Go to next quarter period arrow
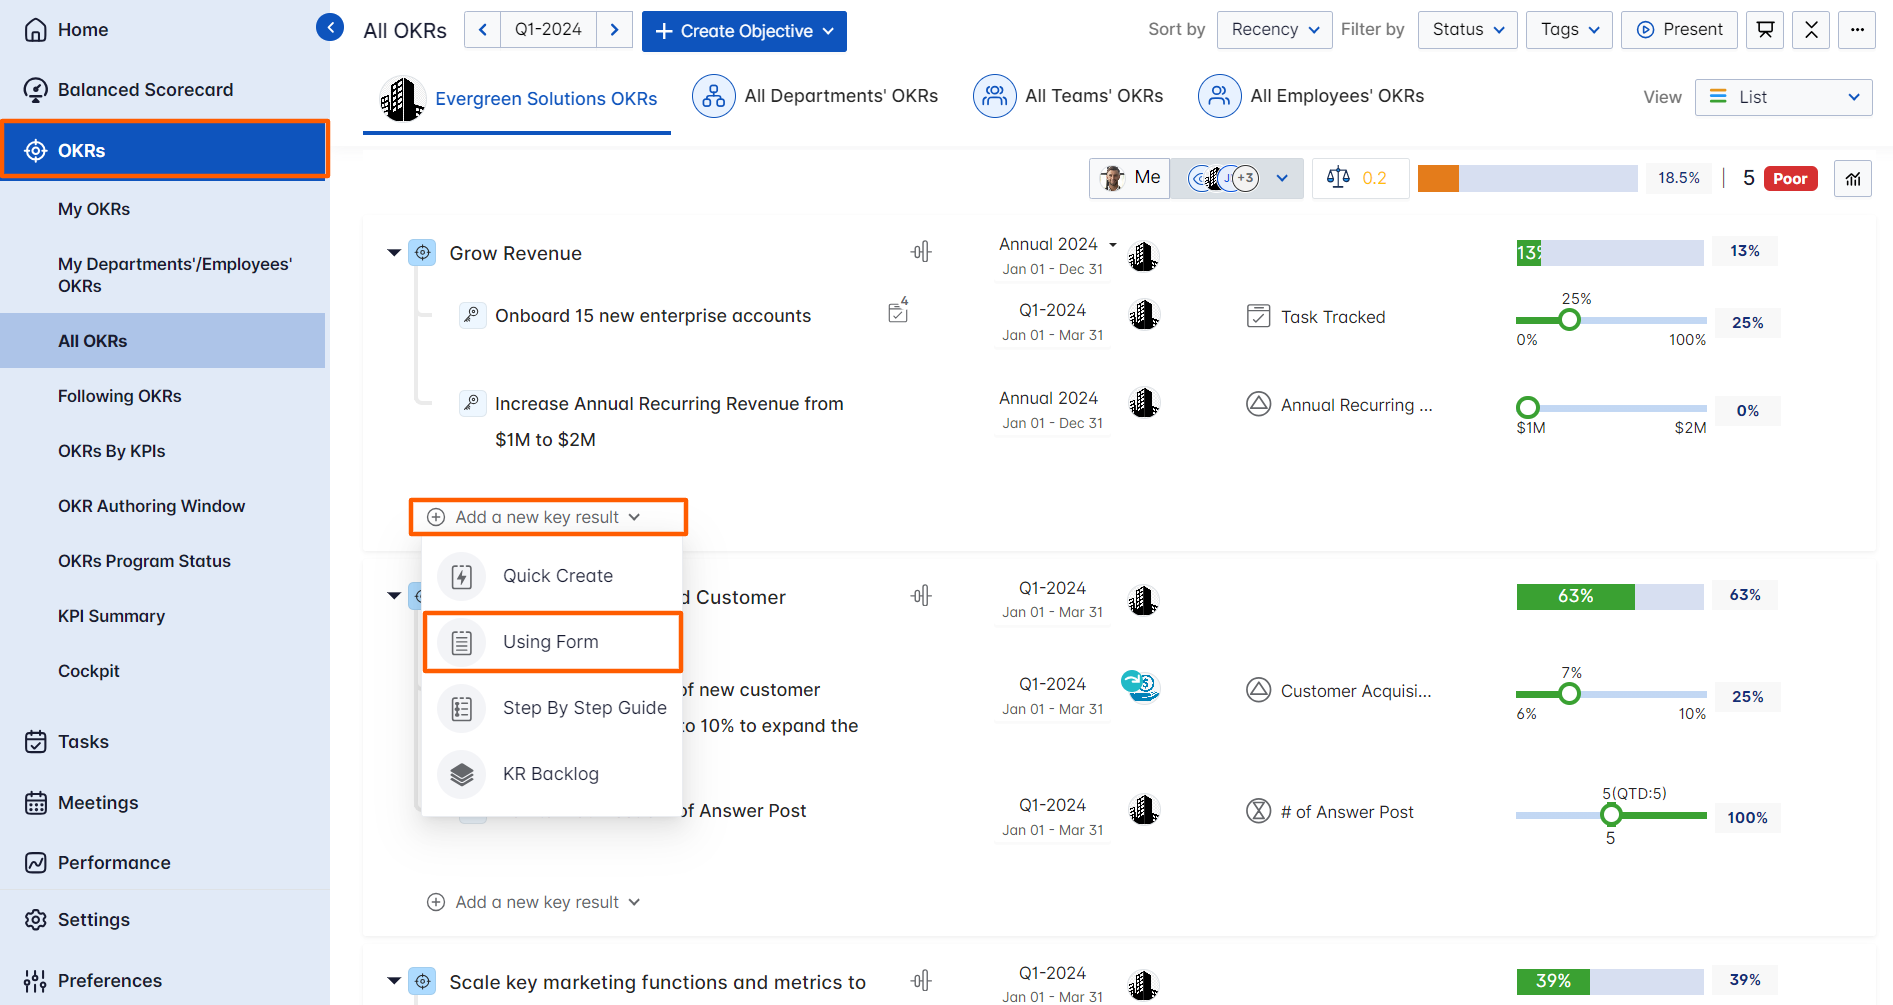 point(614,30)
